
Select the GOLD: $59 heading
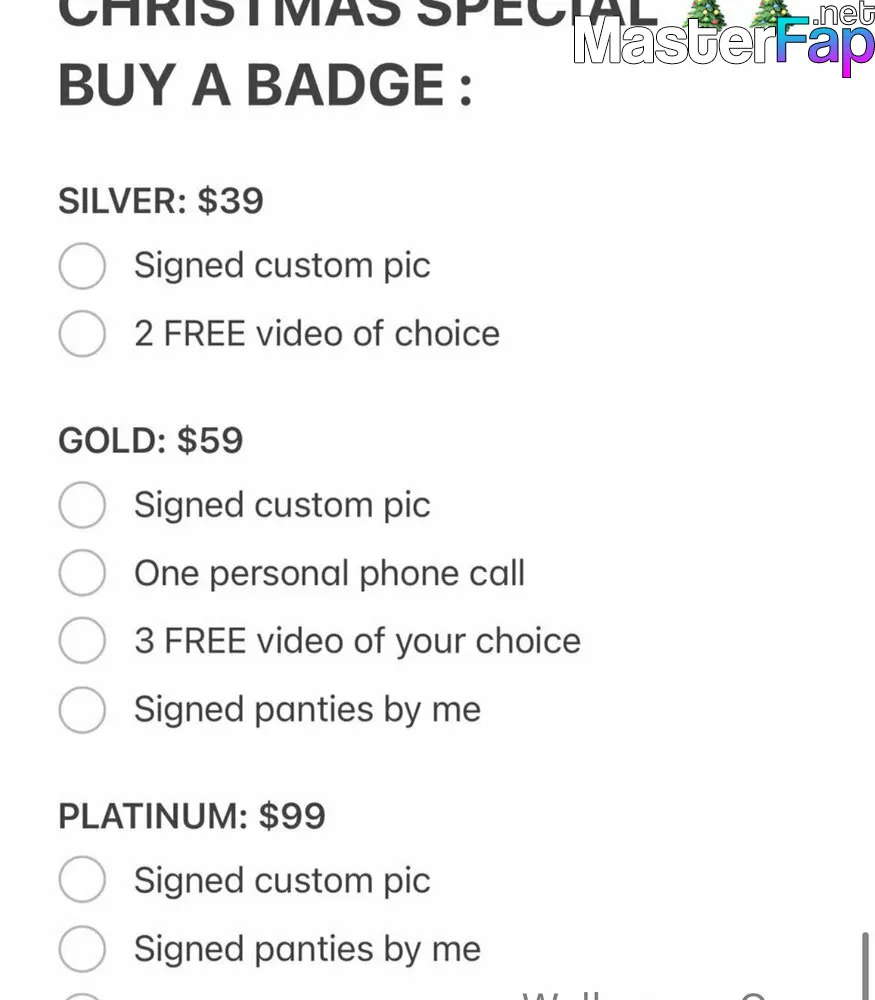151,440
